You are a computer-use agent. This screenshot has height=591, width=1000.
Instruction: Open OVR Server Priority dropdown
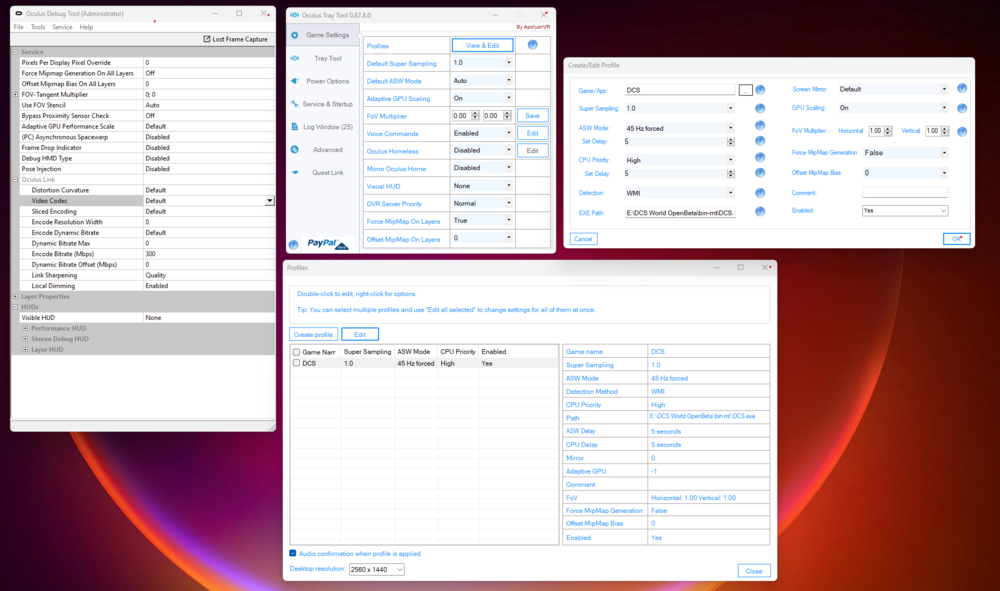pyautogui.click(x=508, y=203)
